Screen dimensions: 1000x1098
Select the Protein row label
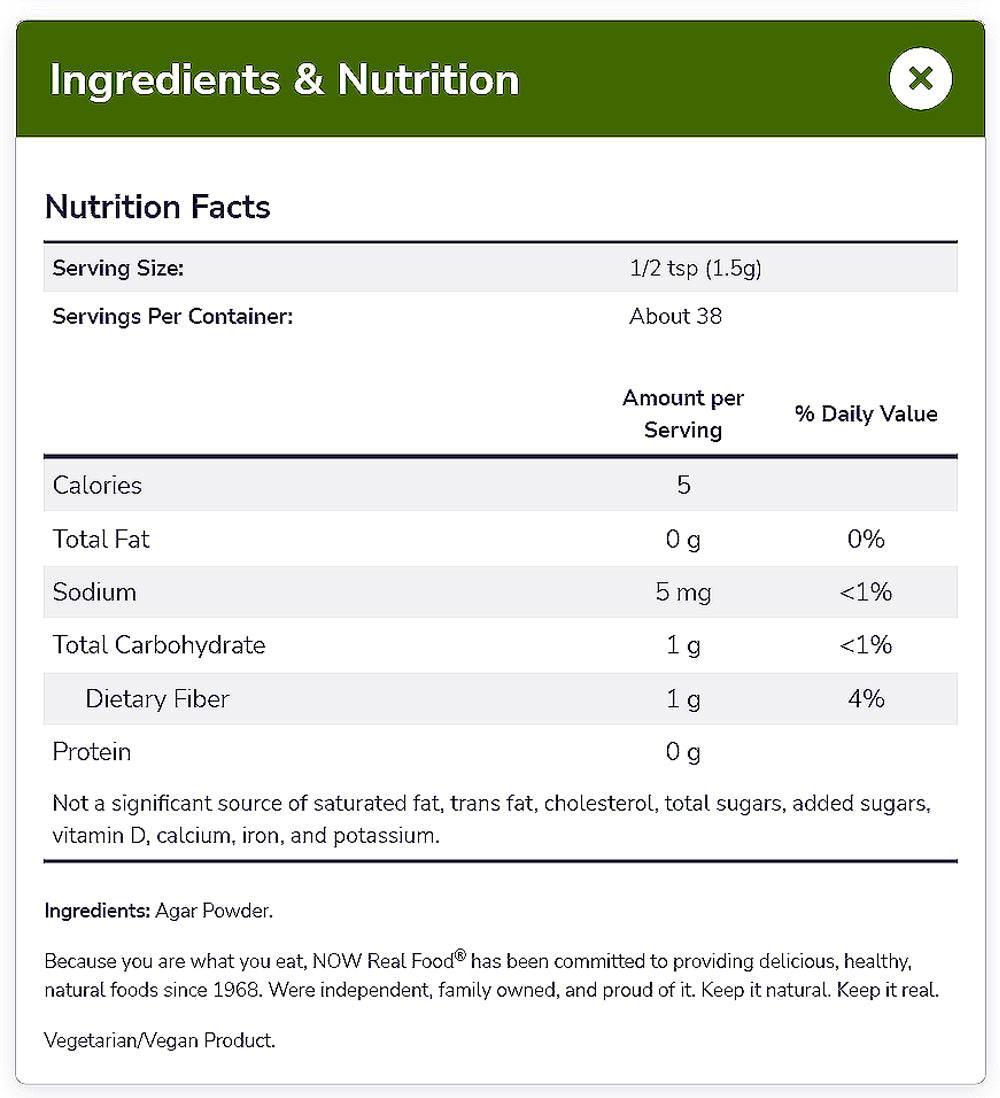[92, 751]
